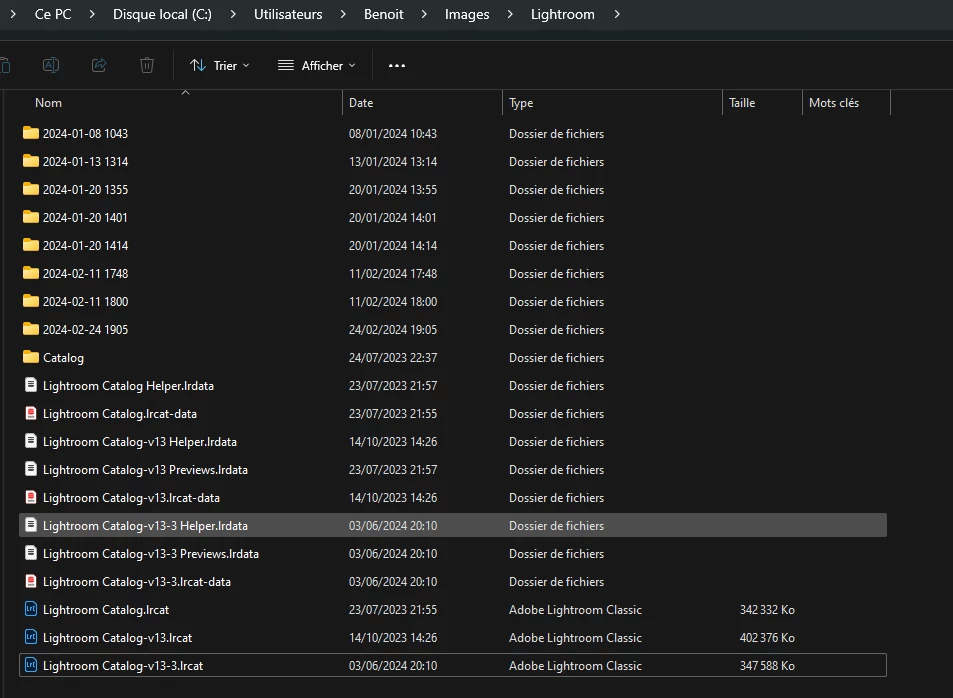The width and height of the screenshot is (953, 698).
Task: Click date 08/01/2024 10:43
Action: (393, 133)
